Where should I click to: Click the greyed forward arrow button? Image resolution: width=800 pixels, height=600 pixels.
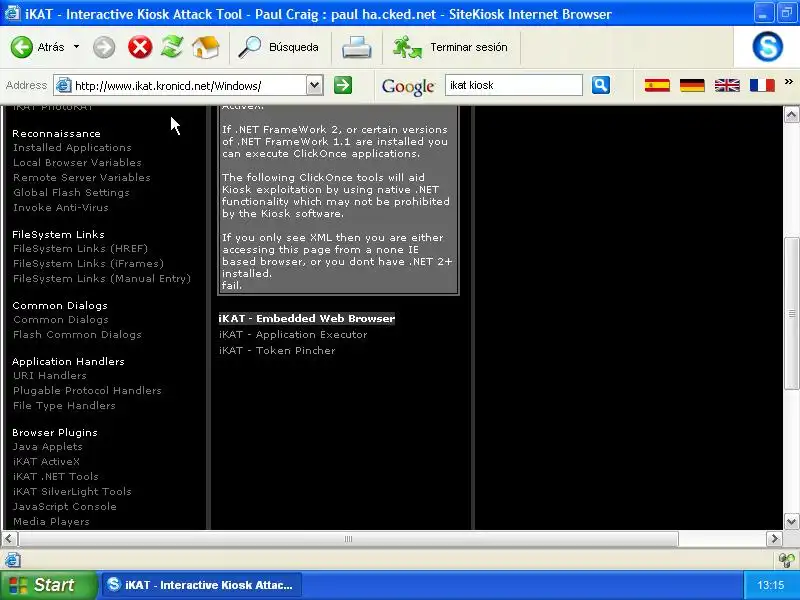click(104, 47)
